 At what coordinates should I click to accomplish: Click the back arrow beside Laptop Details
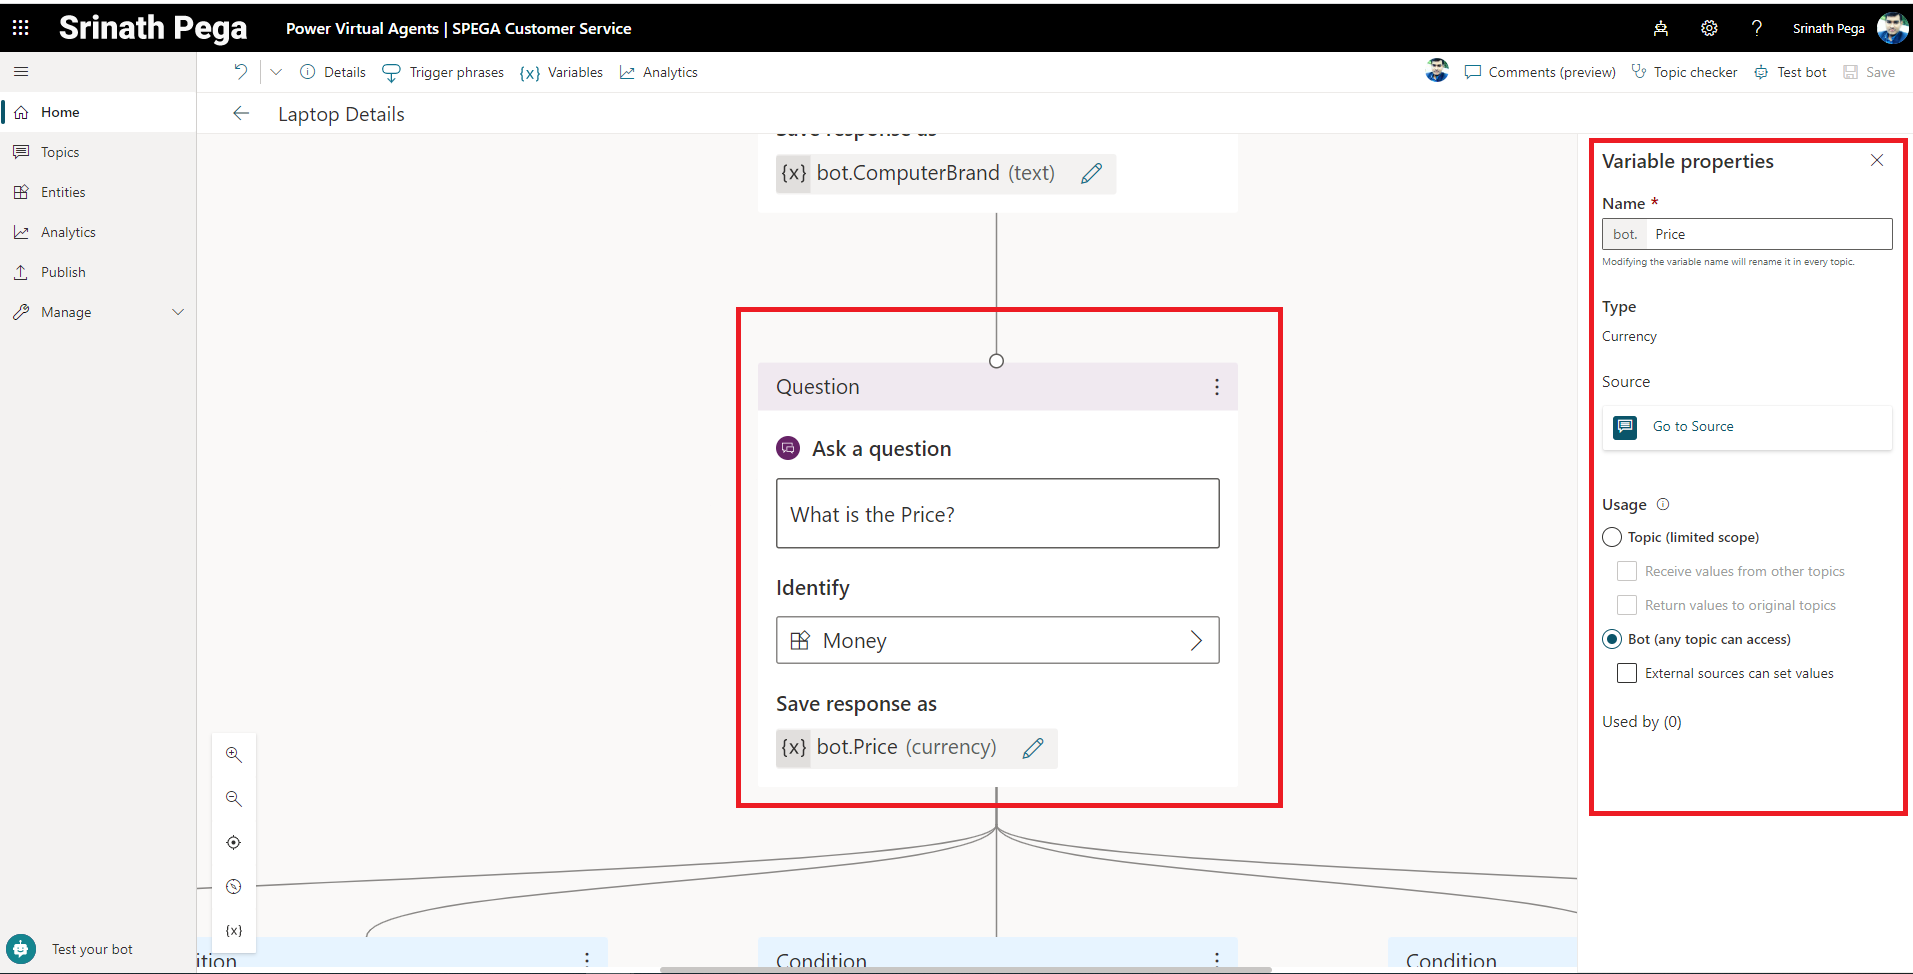pos(241,114)
